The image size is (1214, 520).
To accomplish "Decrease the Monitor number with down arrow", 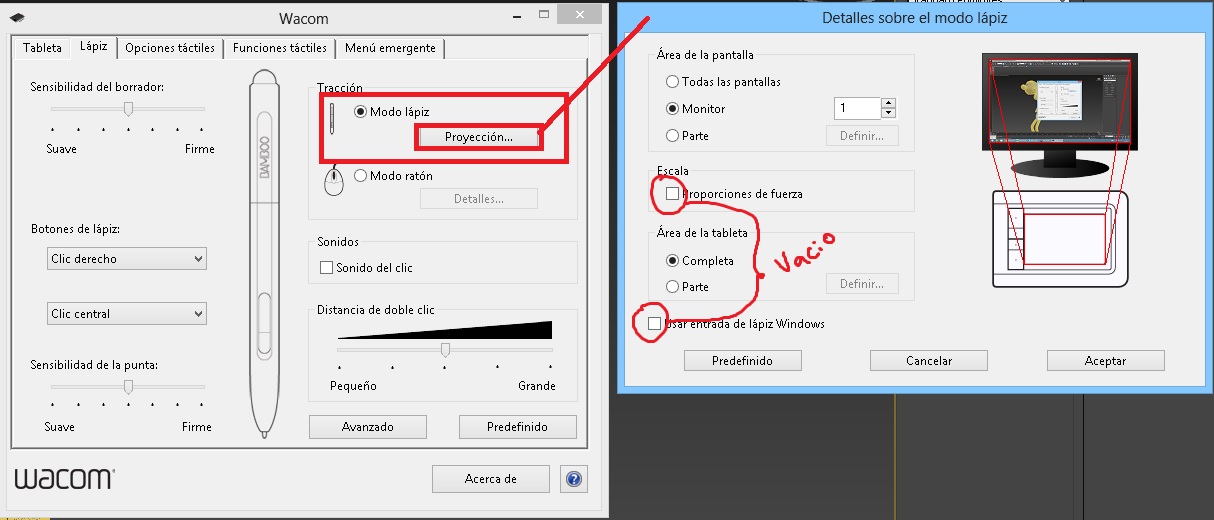I will pos(888,113).
